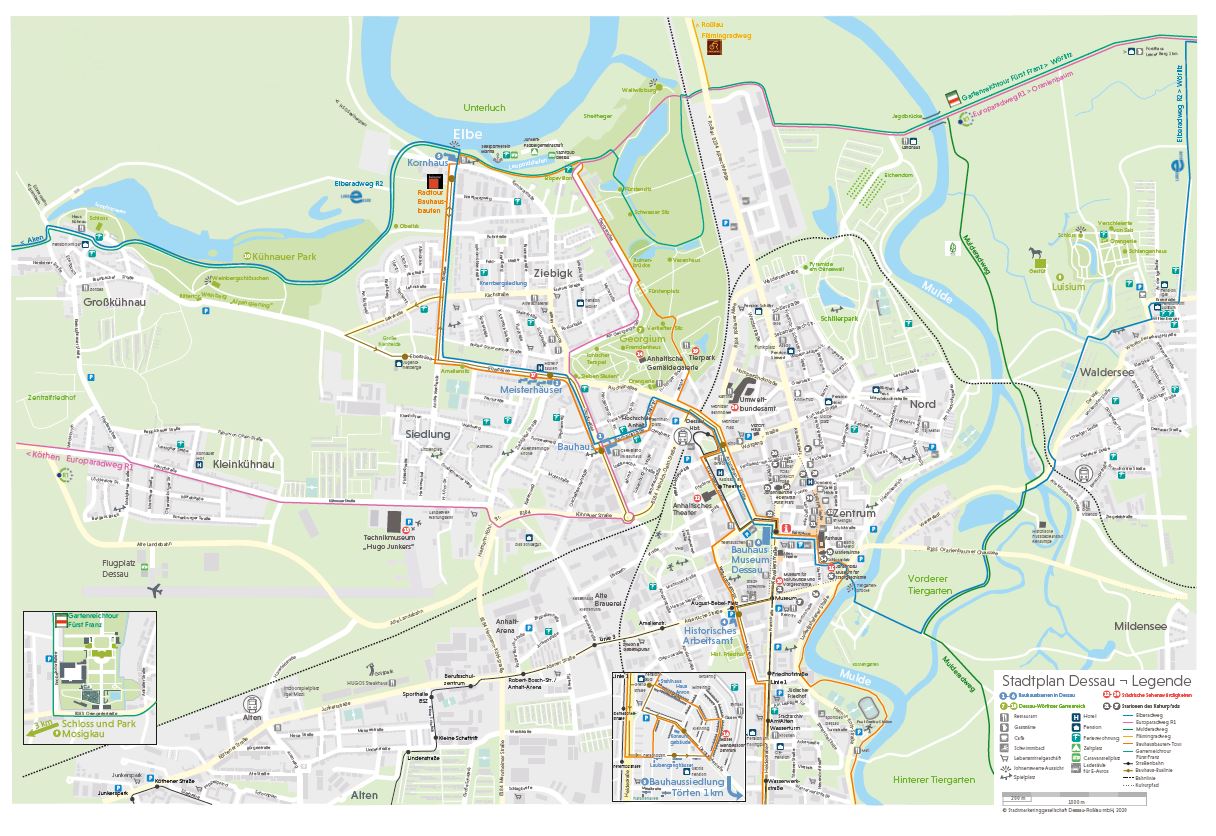Click the Gaststätte symbol in the legend
1216x836 pixels.
(x=1004, y=727)
